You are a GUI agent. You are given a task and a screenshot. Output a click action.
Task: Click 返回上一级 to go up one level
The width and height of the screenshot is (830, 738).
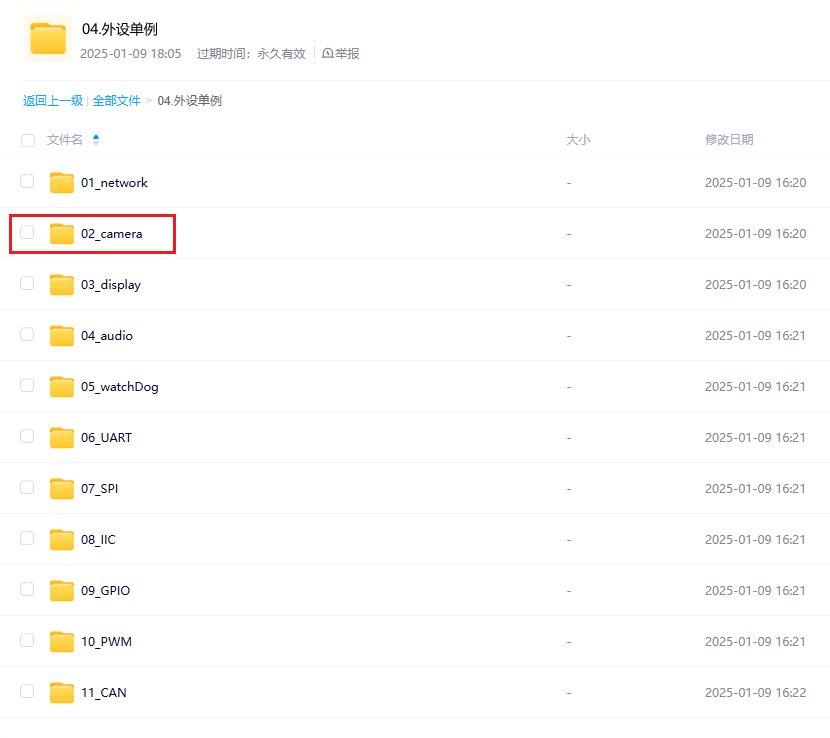coord(53,100)
